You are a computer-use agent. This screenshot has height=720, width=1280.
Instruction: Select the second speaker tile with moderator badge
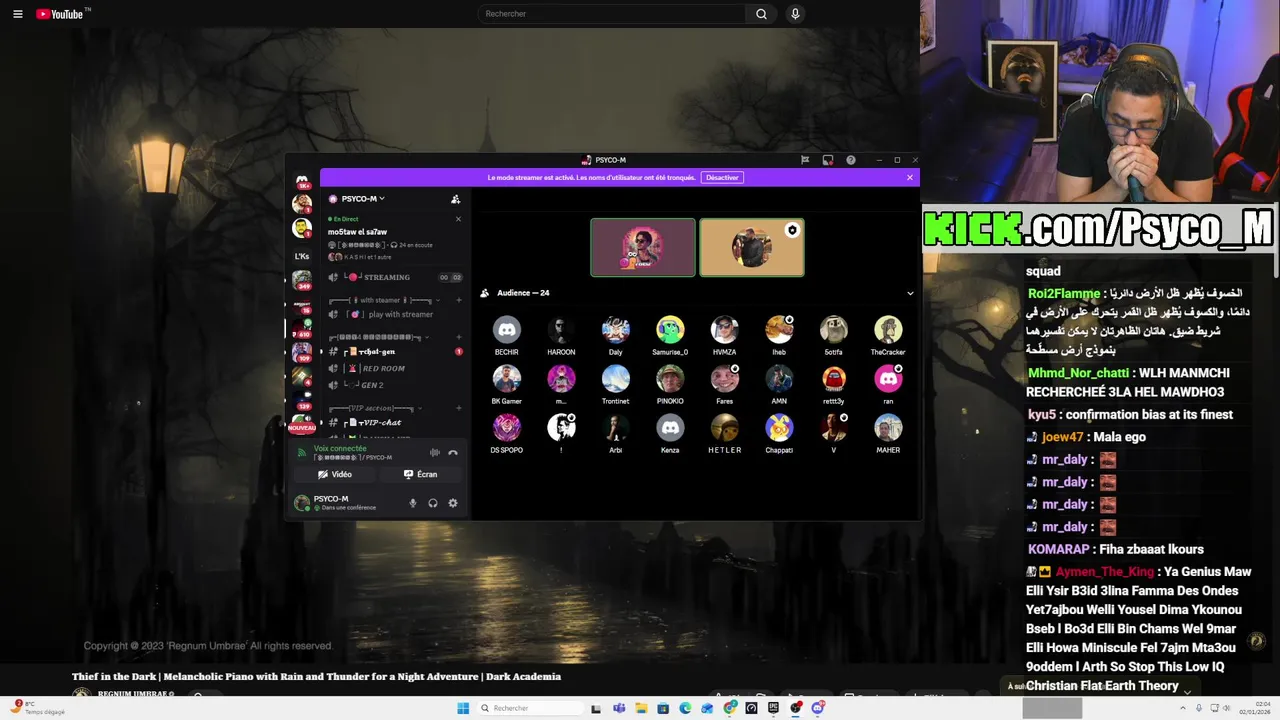(x=752, y=247)
